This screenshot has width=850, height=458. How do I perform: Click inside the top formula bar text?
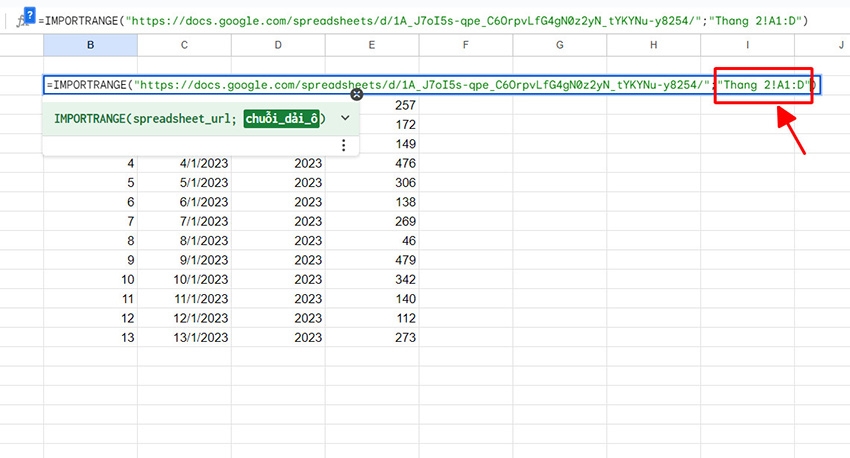(400, 21)
